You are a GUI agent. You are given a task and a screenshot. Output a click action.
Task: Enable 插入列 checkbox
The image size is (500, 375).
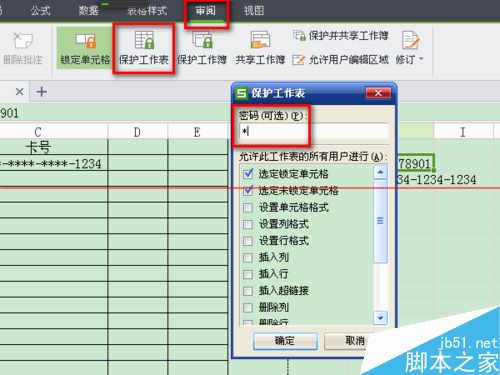coord(248,257)
